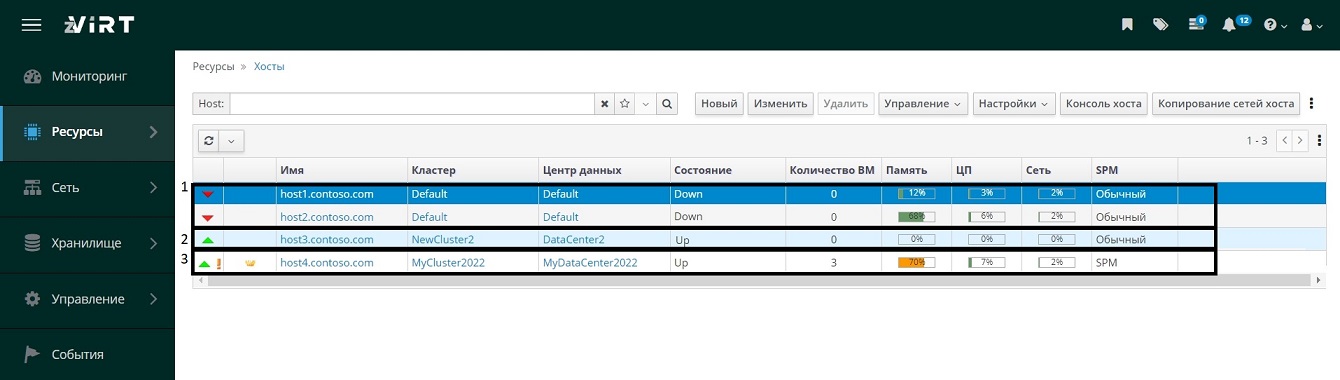Click the bookmarks icon in header

pos(1127,25)
